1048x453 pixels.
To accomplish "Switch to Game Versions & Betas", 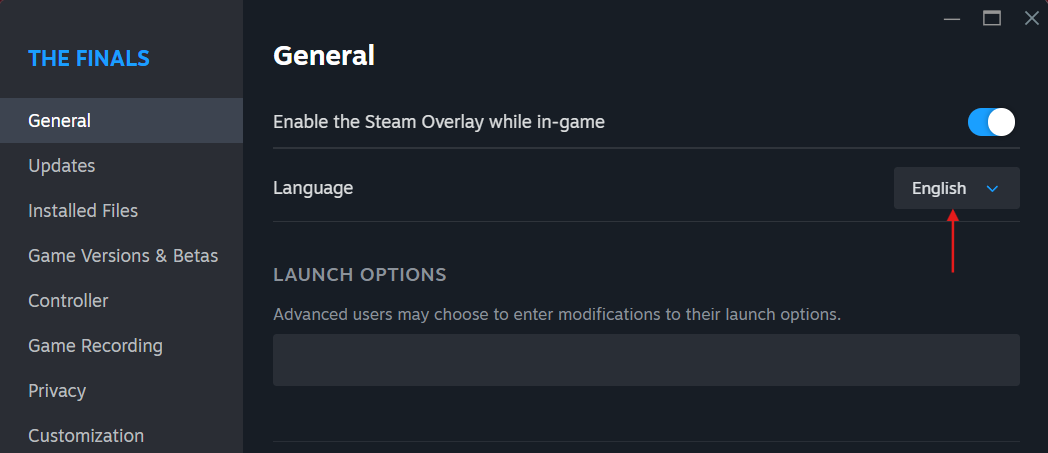I will [123, 256].
